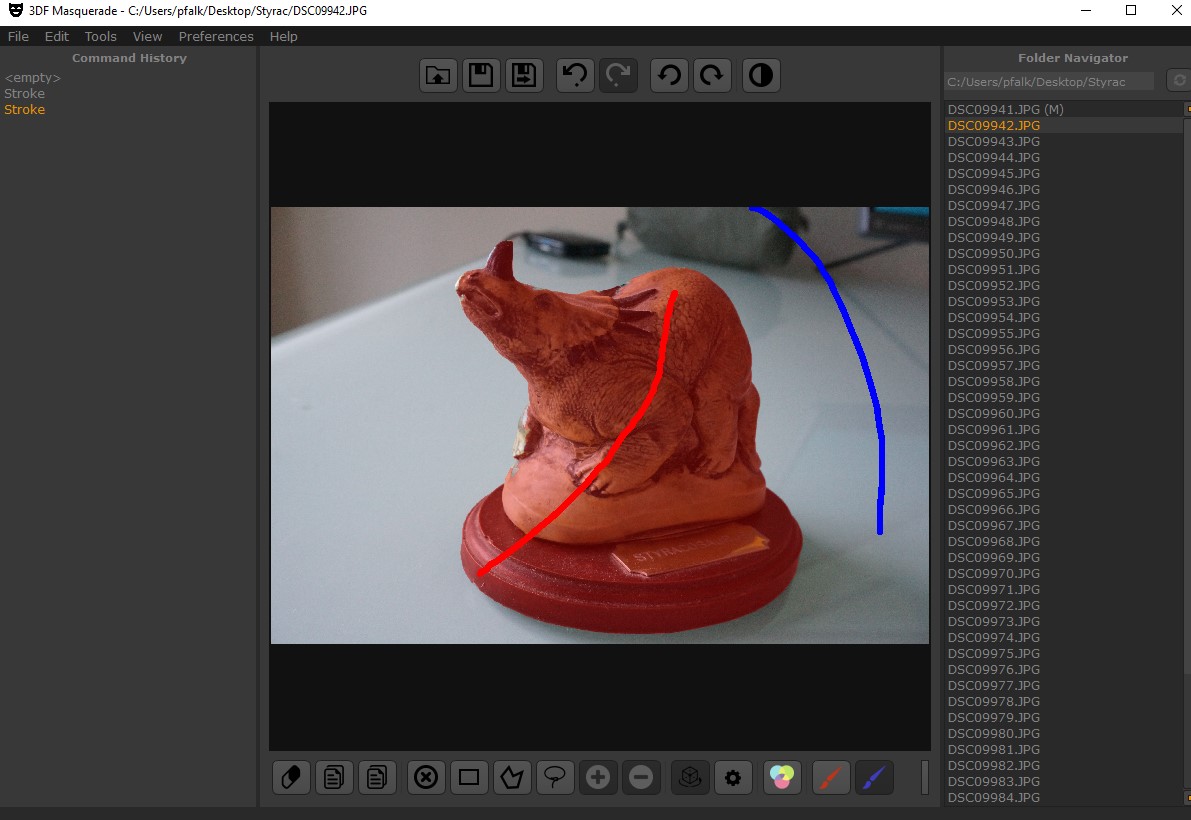The image size is (1191, 820).
Task: Select the eraser tool
Action: [291, 777]
